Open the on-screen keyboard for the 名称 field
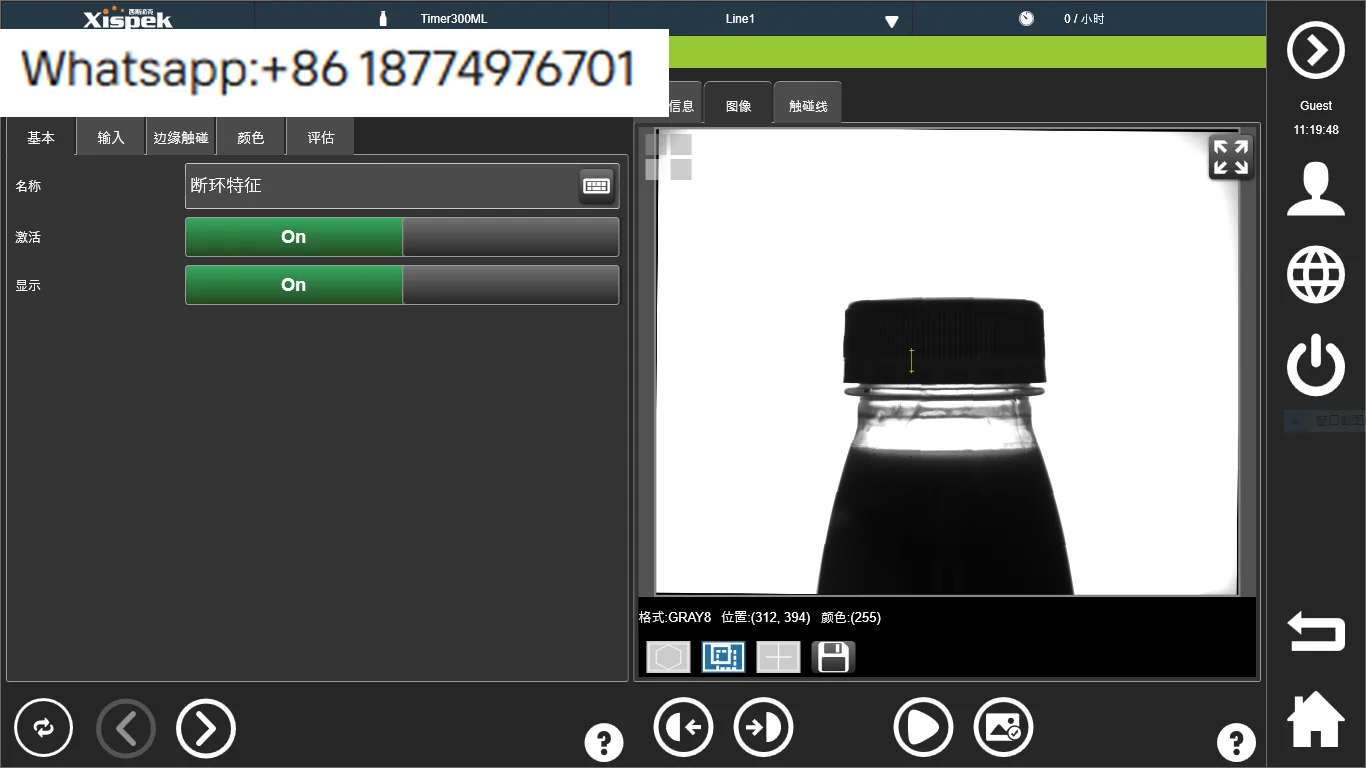The image size is (1366, 768). click(x=597, y=186)
